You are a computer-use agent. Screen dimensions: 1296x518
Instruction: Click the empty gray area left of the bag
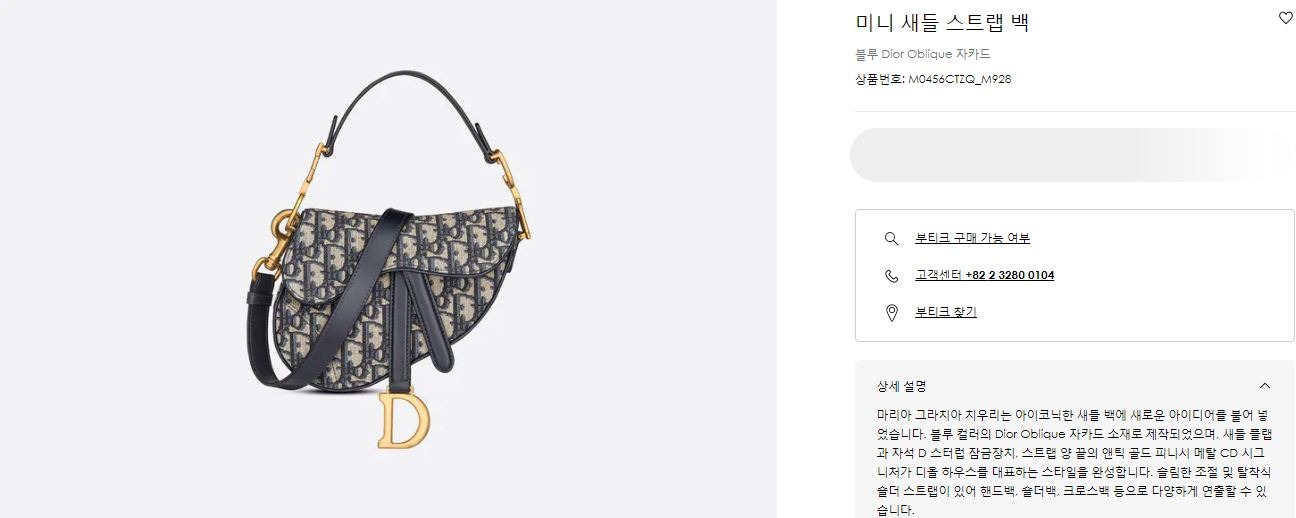point(120,259)
